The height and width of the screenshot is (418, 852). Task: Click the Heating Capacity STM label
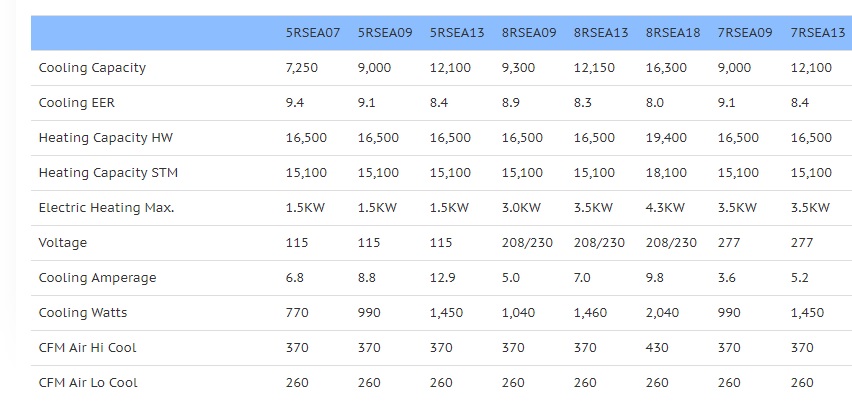pos(108,173)
